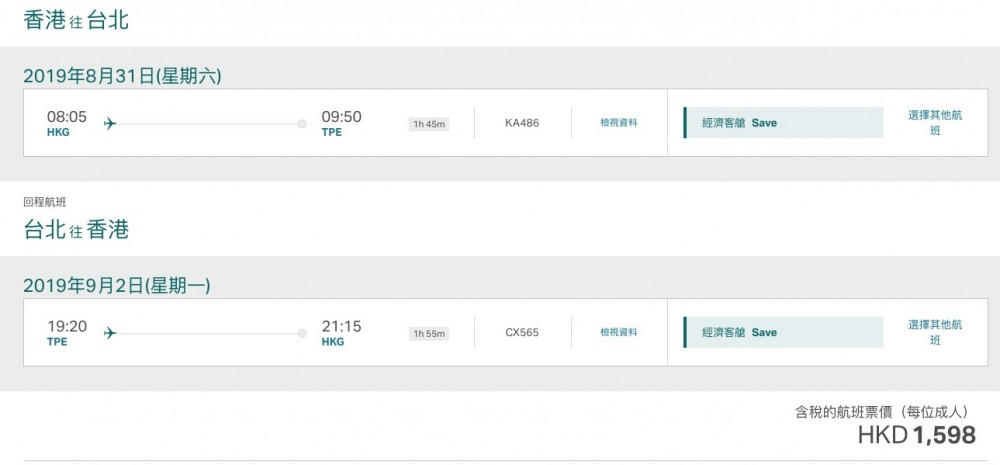1000x465 pixels.
Task: Click the route endpoint dot before 21:15 HKG
Action: click(302, 333)
